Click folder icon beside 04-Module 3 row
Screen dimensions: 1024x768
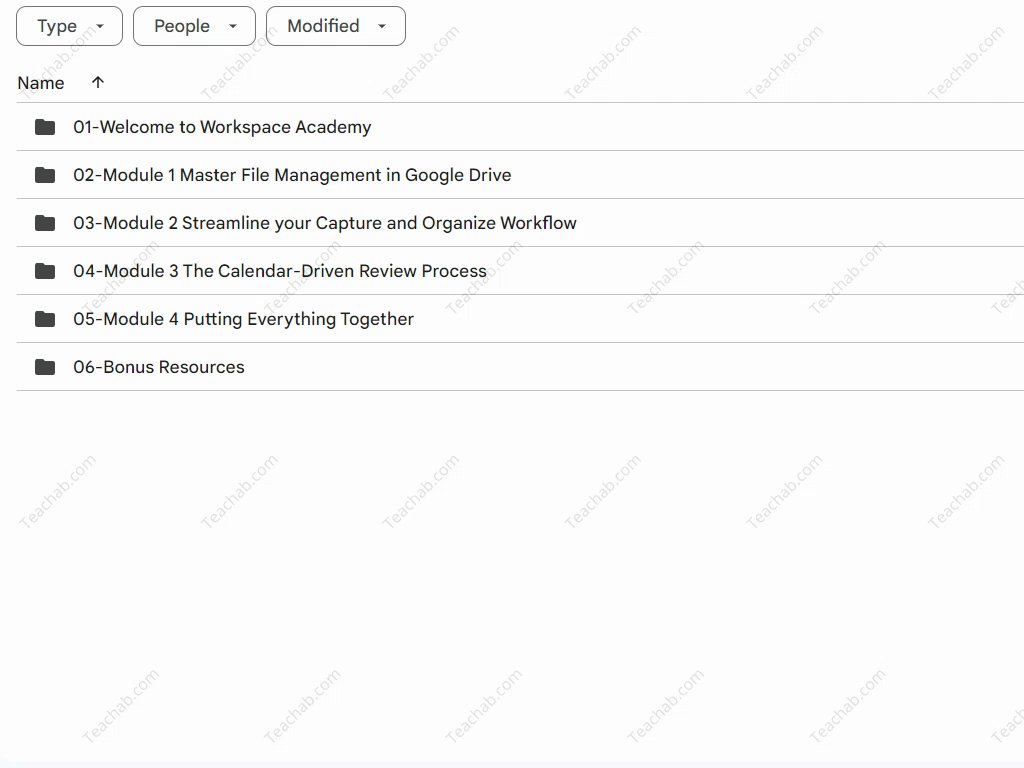[45, 271]
